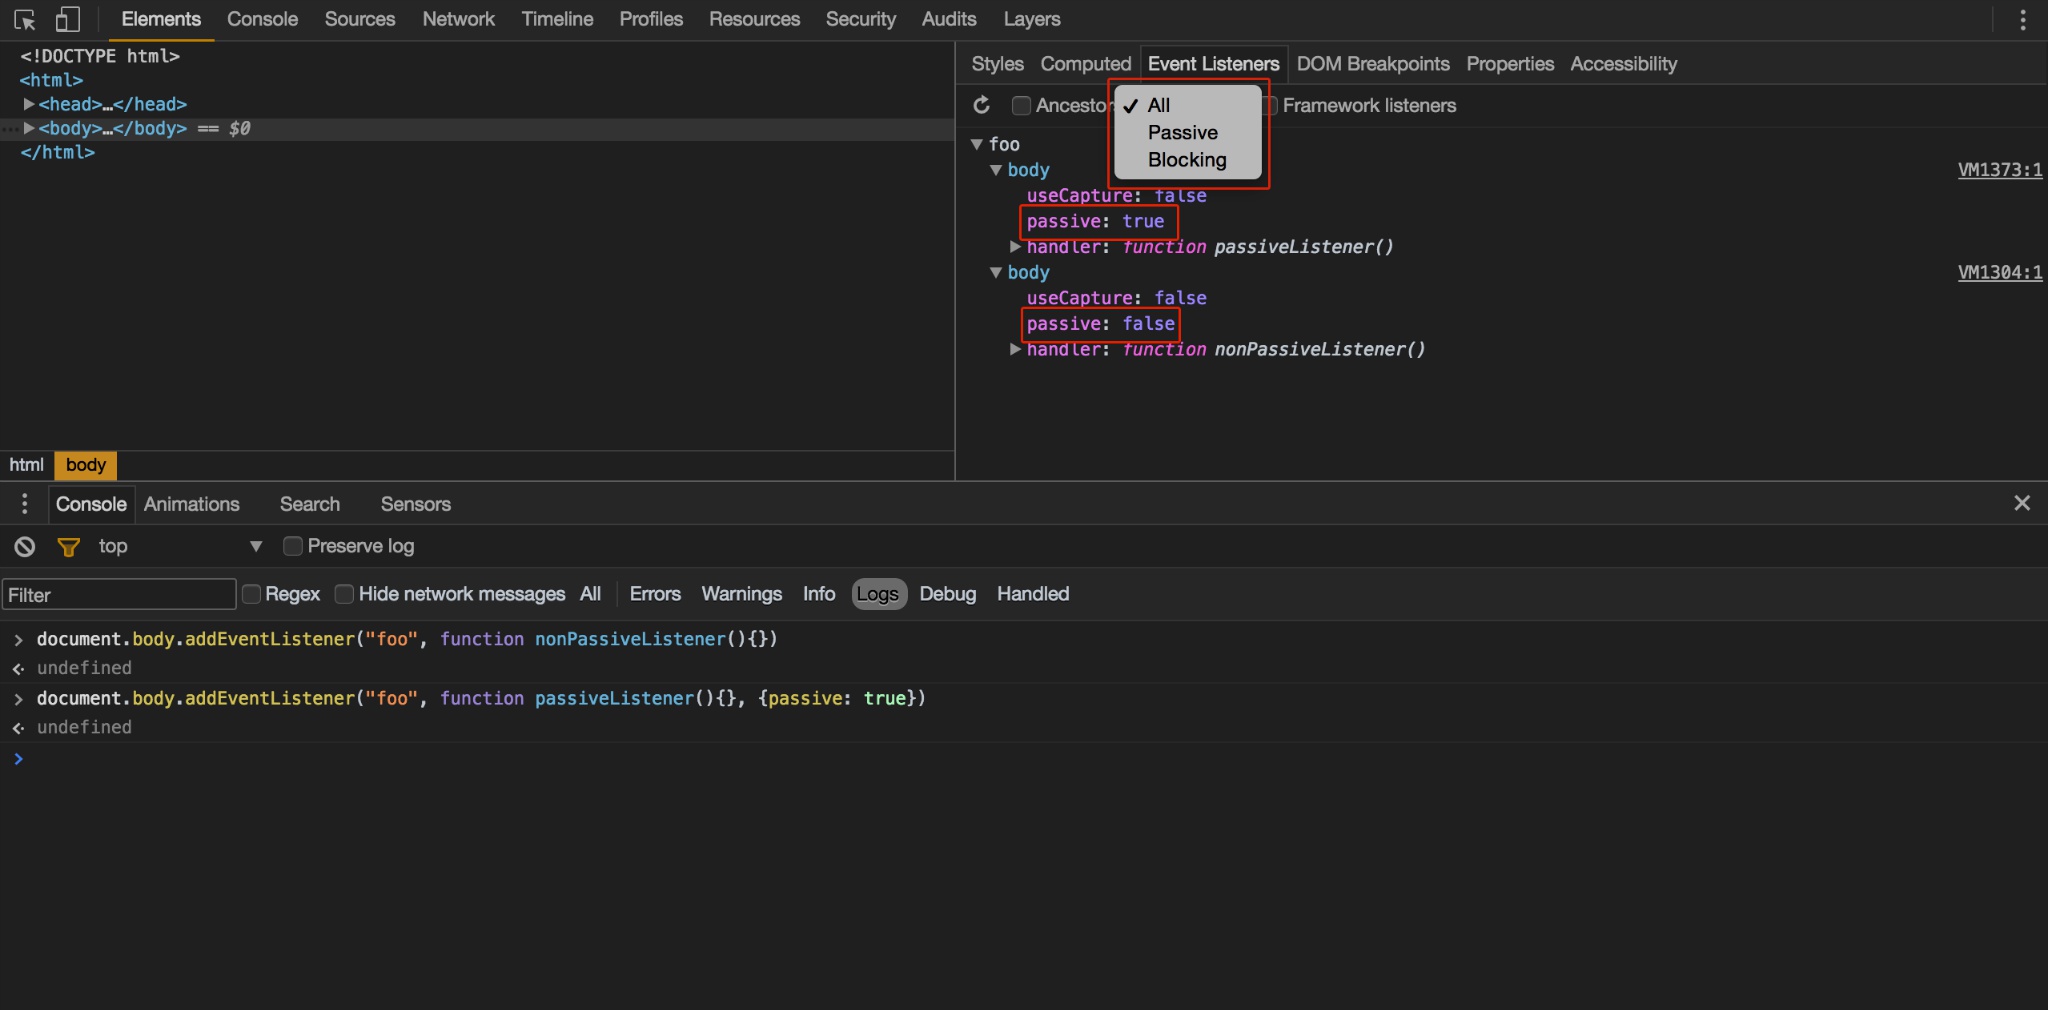This screenshot has width=2048, height=1010.
Task: Enable the Ancestors checkbox
Action: point(1021,106)
